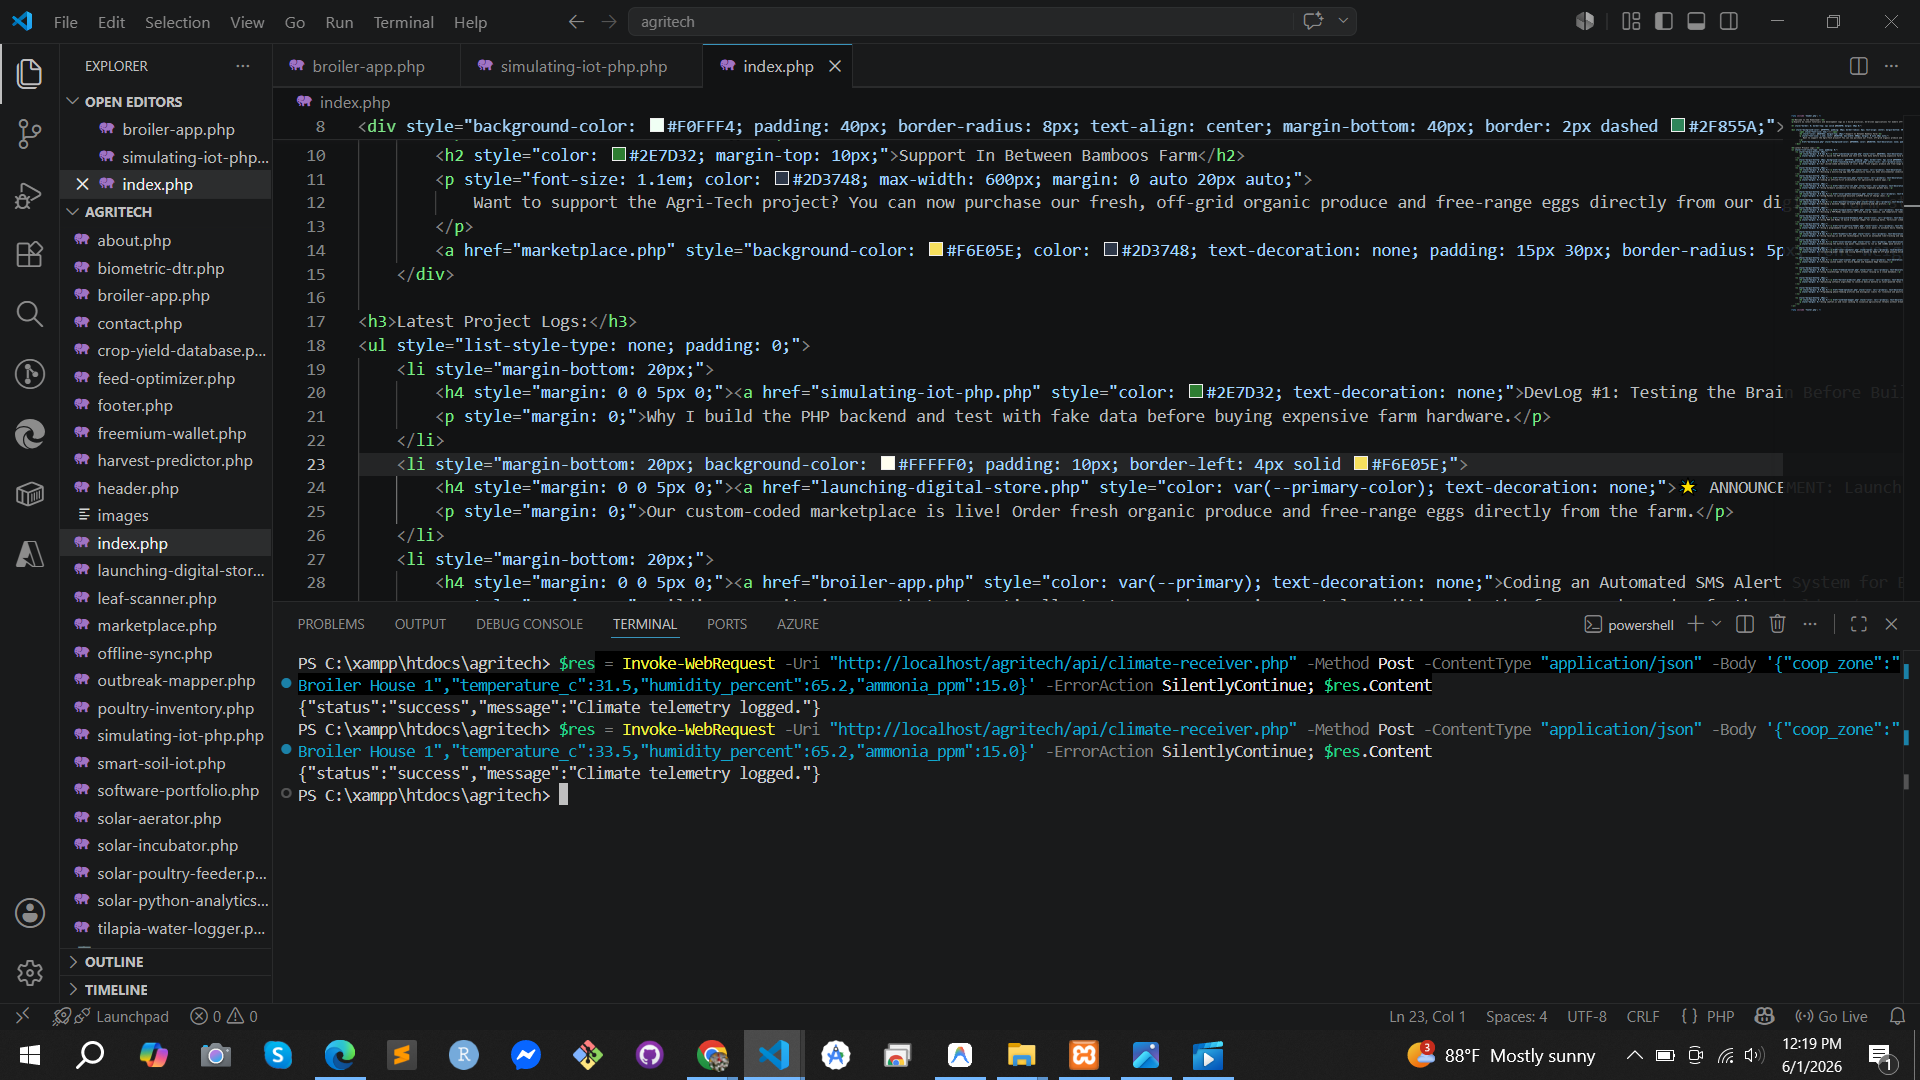
Task: Change end of line sequence CRLF
Action: (x=1642, y=1016)
